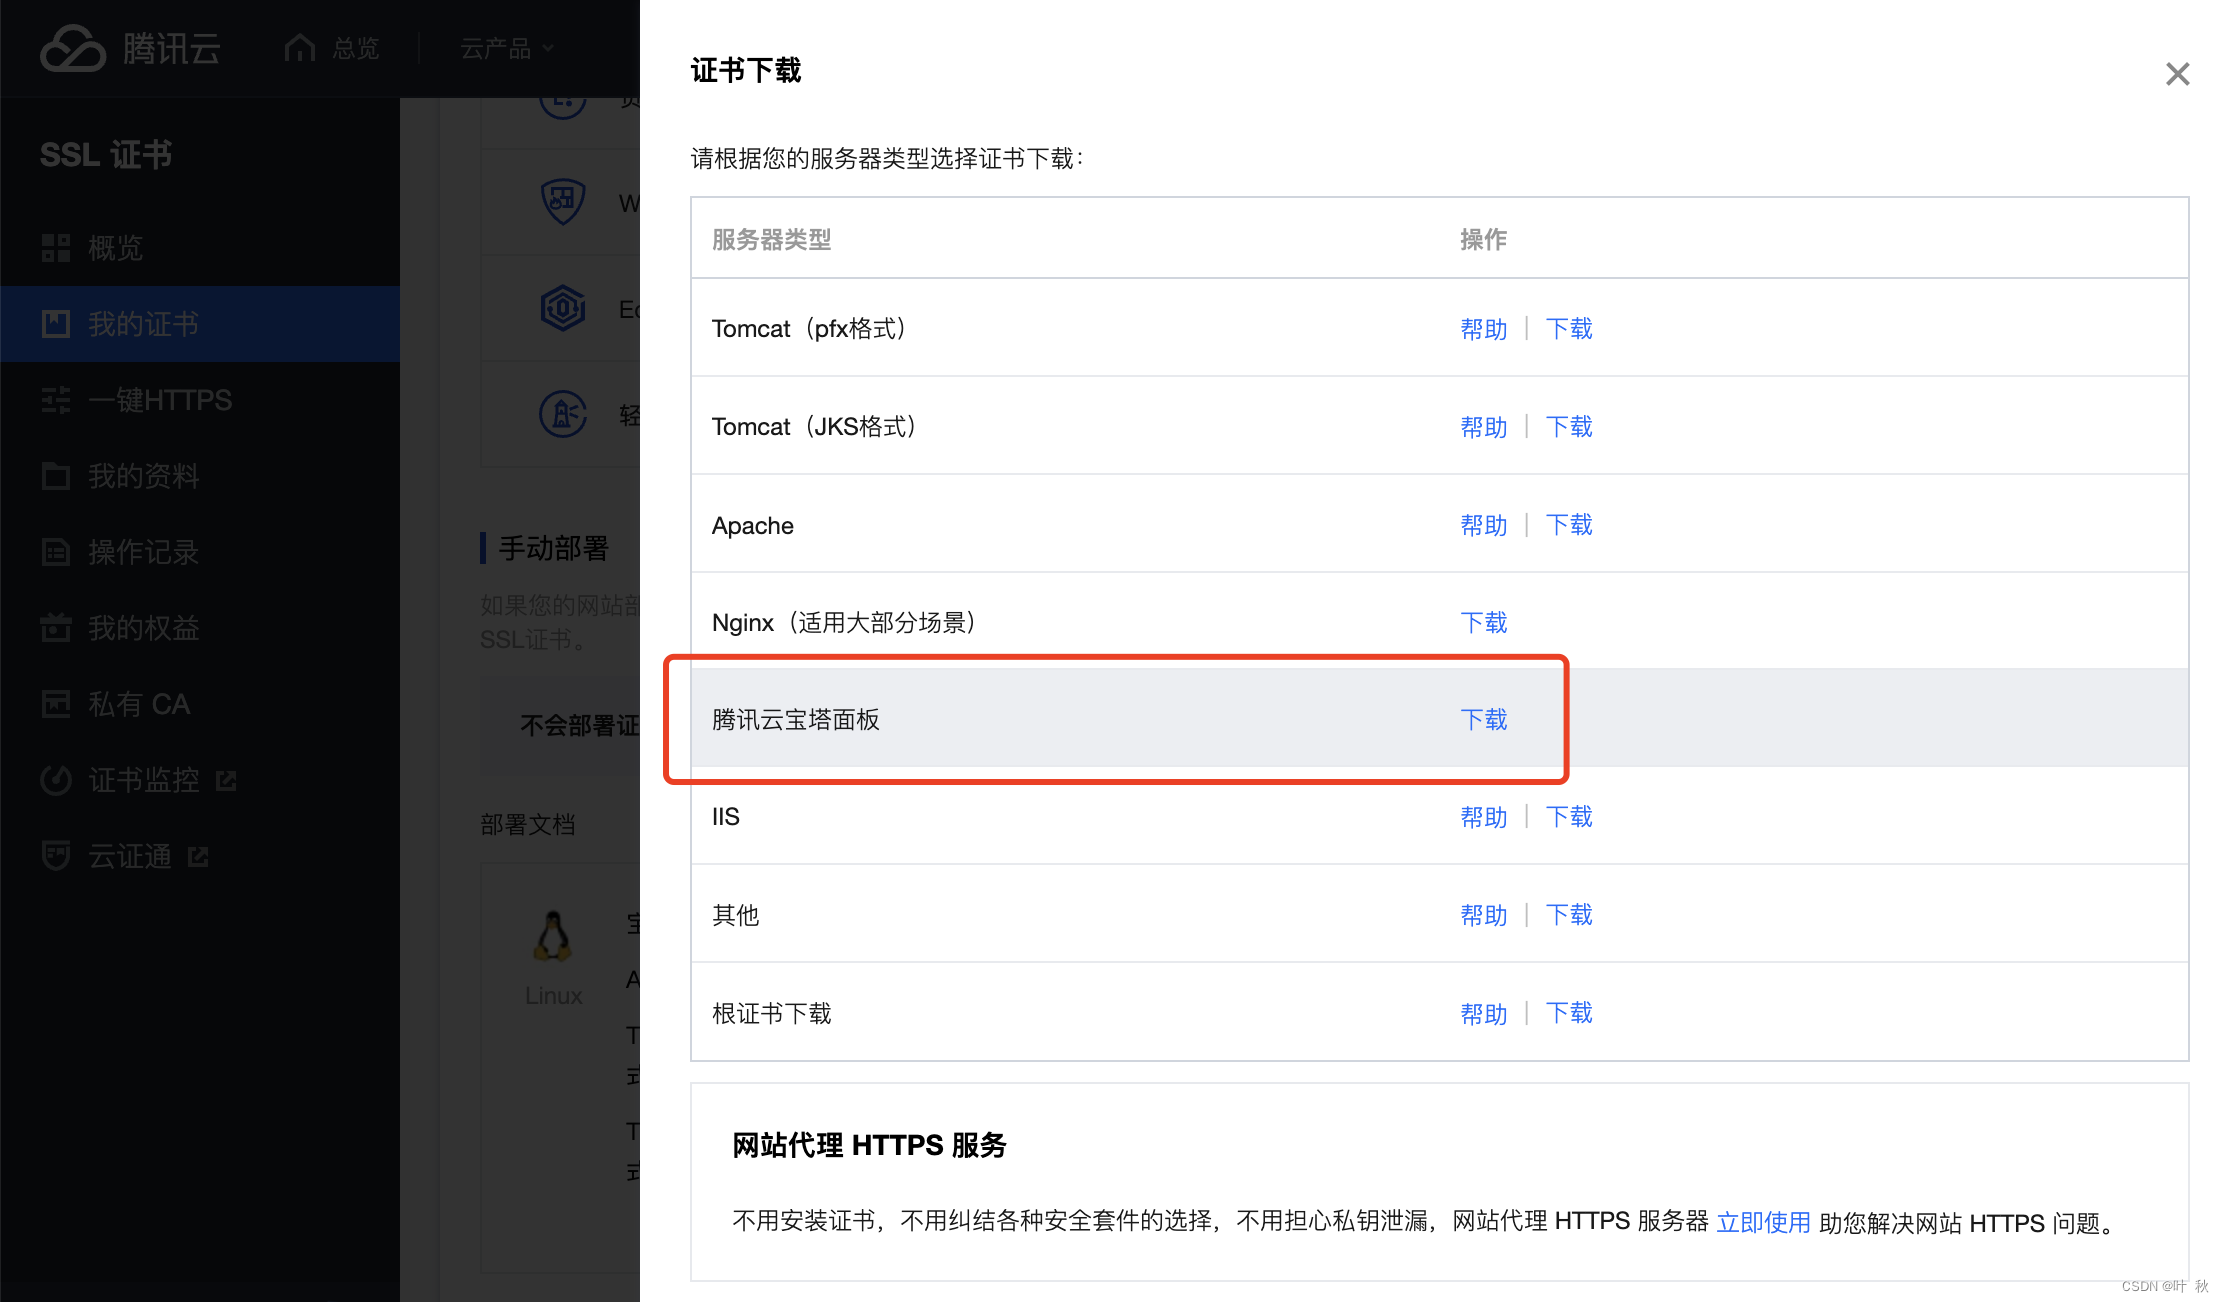Open 帮助 for Apache server type
Screen dimensions: 2224x1302
(1484, 524)
